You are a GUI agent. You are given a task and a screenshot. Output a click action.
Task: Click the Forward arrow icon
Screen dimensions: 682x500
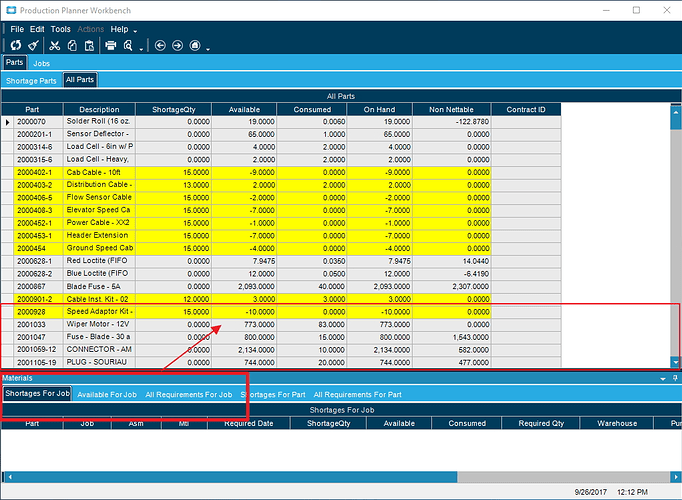click(x=177, y=45)
